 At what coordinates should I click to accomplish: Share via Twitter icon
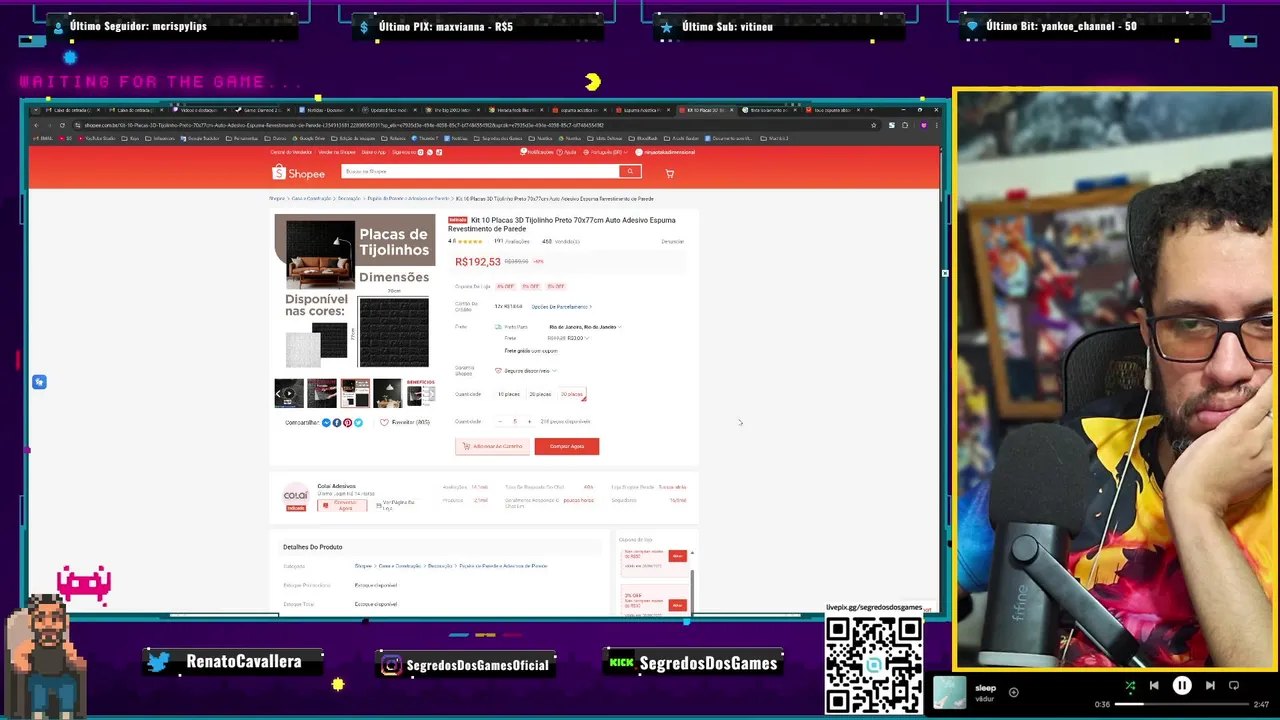click(x=358, y=422)
